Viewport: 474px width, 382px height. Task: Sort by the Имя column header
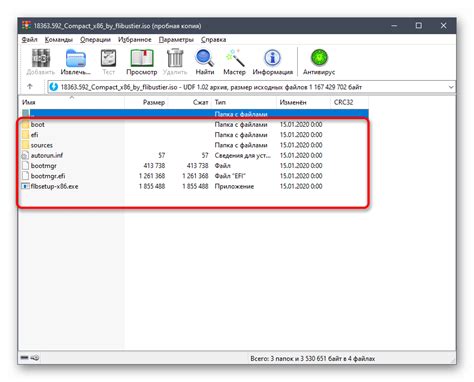pos(72,102)
